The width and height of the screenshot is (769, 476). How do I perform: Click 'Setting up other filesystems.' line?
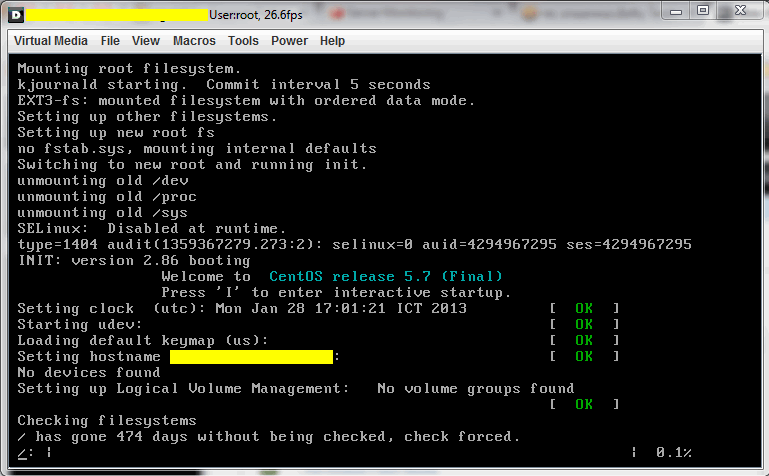(x=147, y=117)
